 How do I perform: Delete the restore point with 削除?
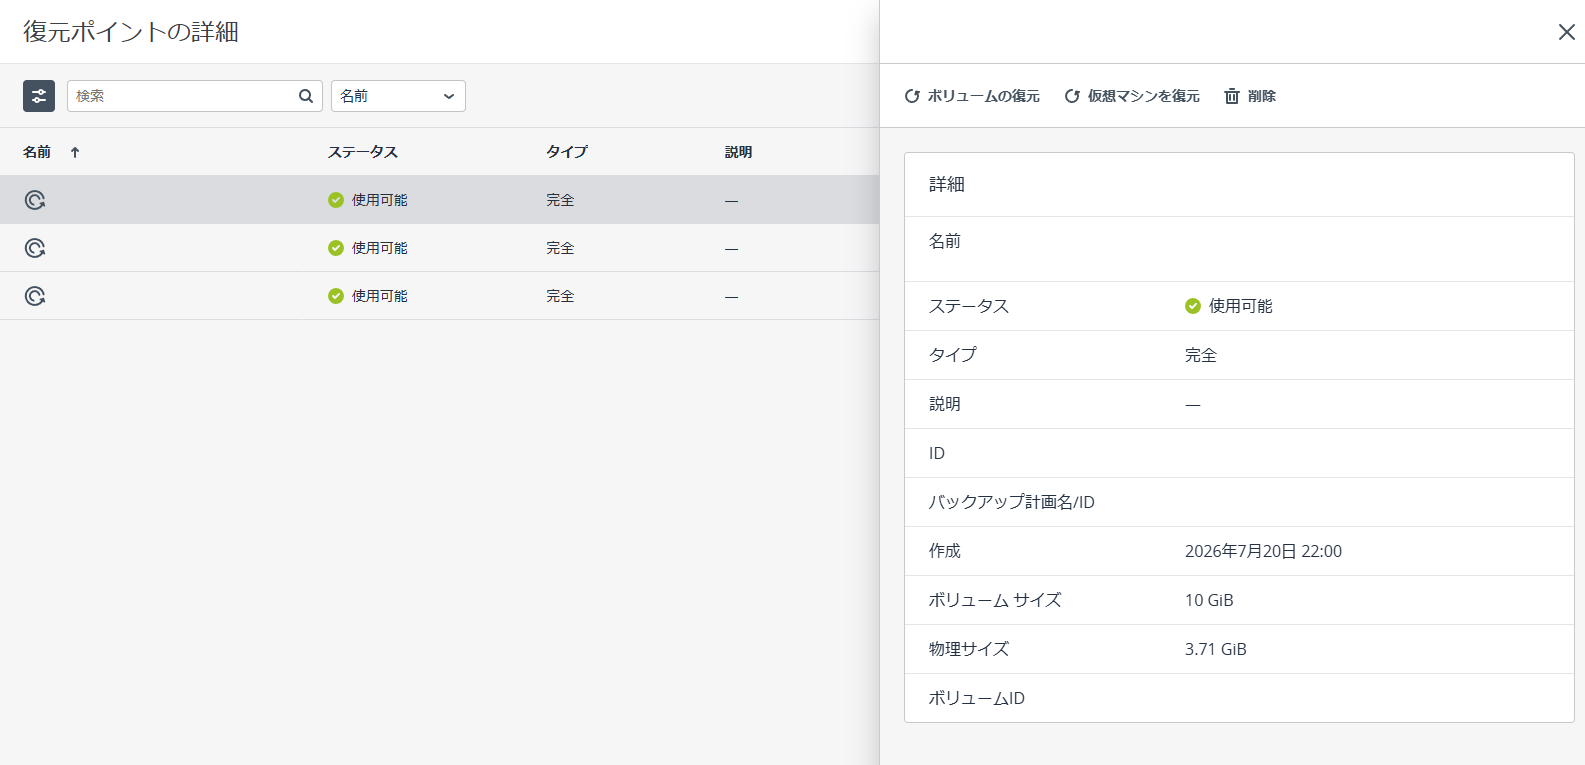[x=1250, y=96]
